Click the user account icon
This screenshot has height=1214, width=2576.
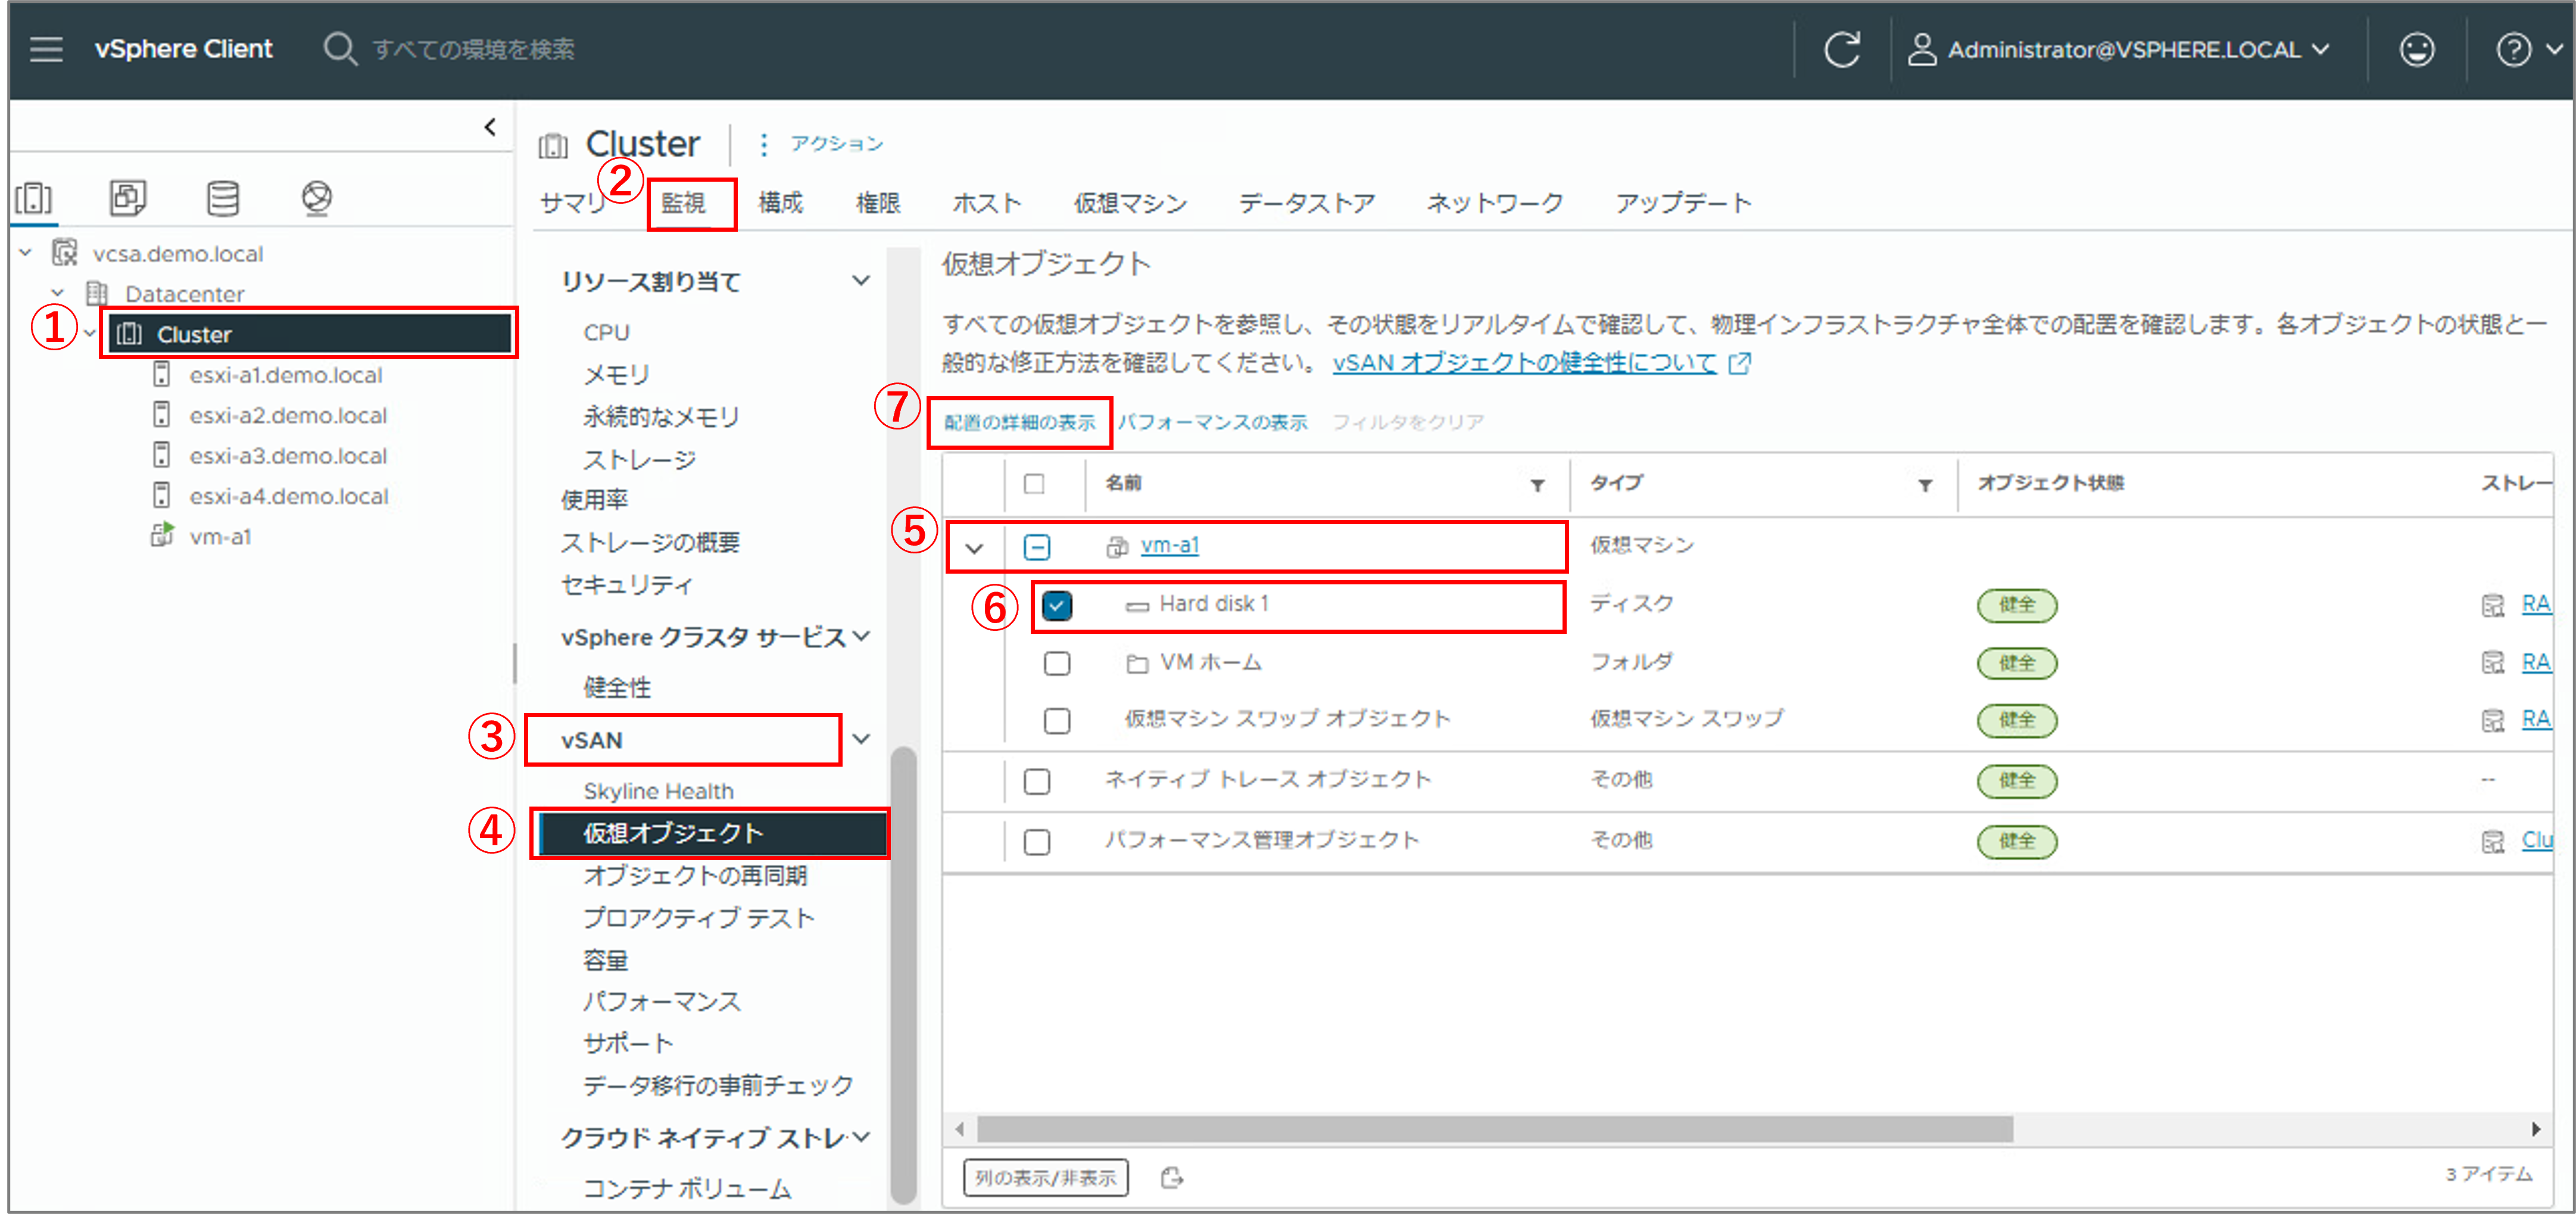(x=1921, y=49)
